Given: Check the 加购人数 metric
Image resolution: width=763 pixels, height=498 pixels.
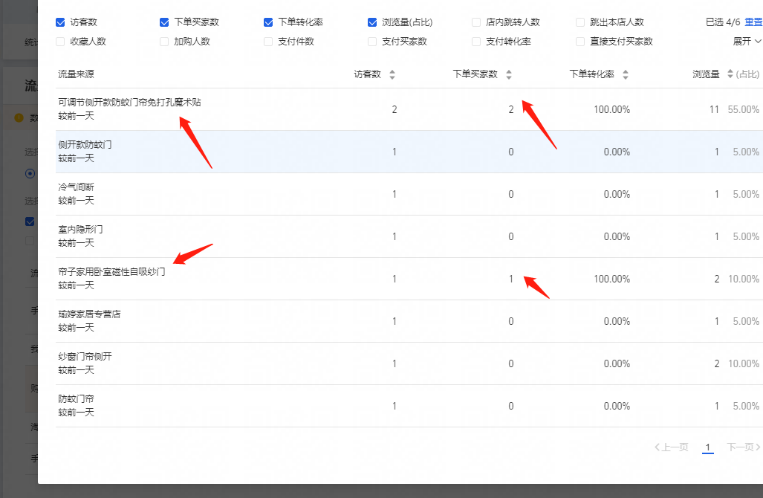Looking at the screenshot, I should tap(164, 41).
